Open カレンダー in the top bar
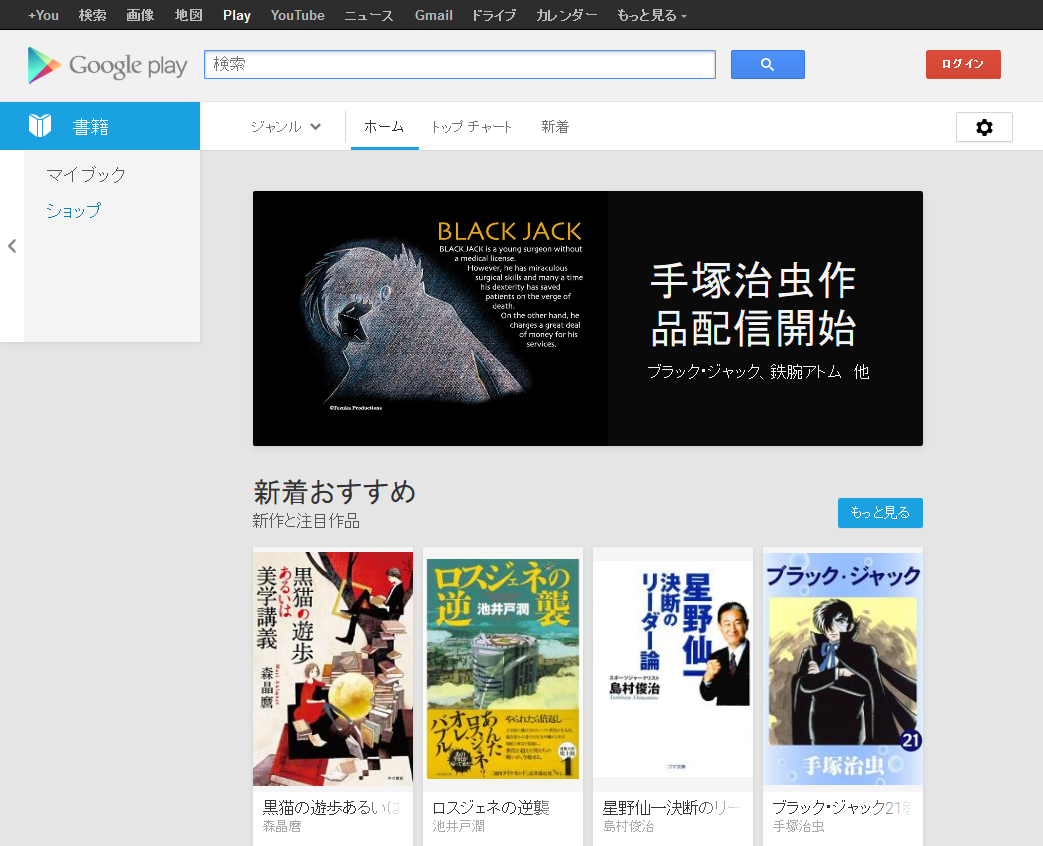1043x846 pixels. coord(567,15)
